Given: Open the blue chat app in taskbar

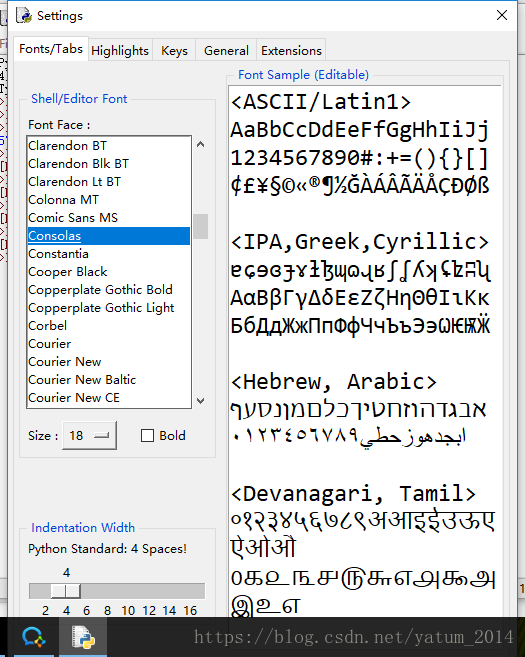Looking at the screenshot, I should (x=34, y=637).
